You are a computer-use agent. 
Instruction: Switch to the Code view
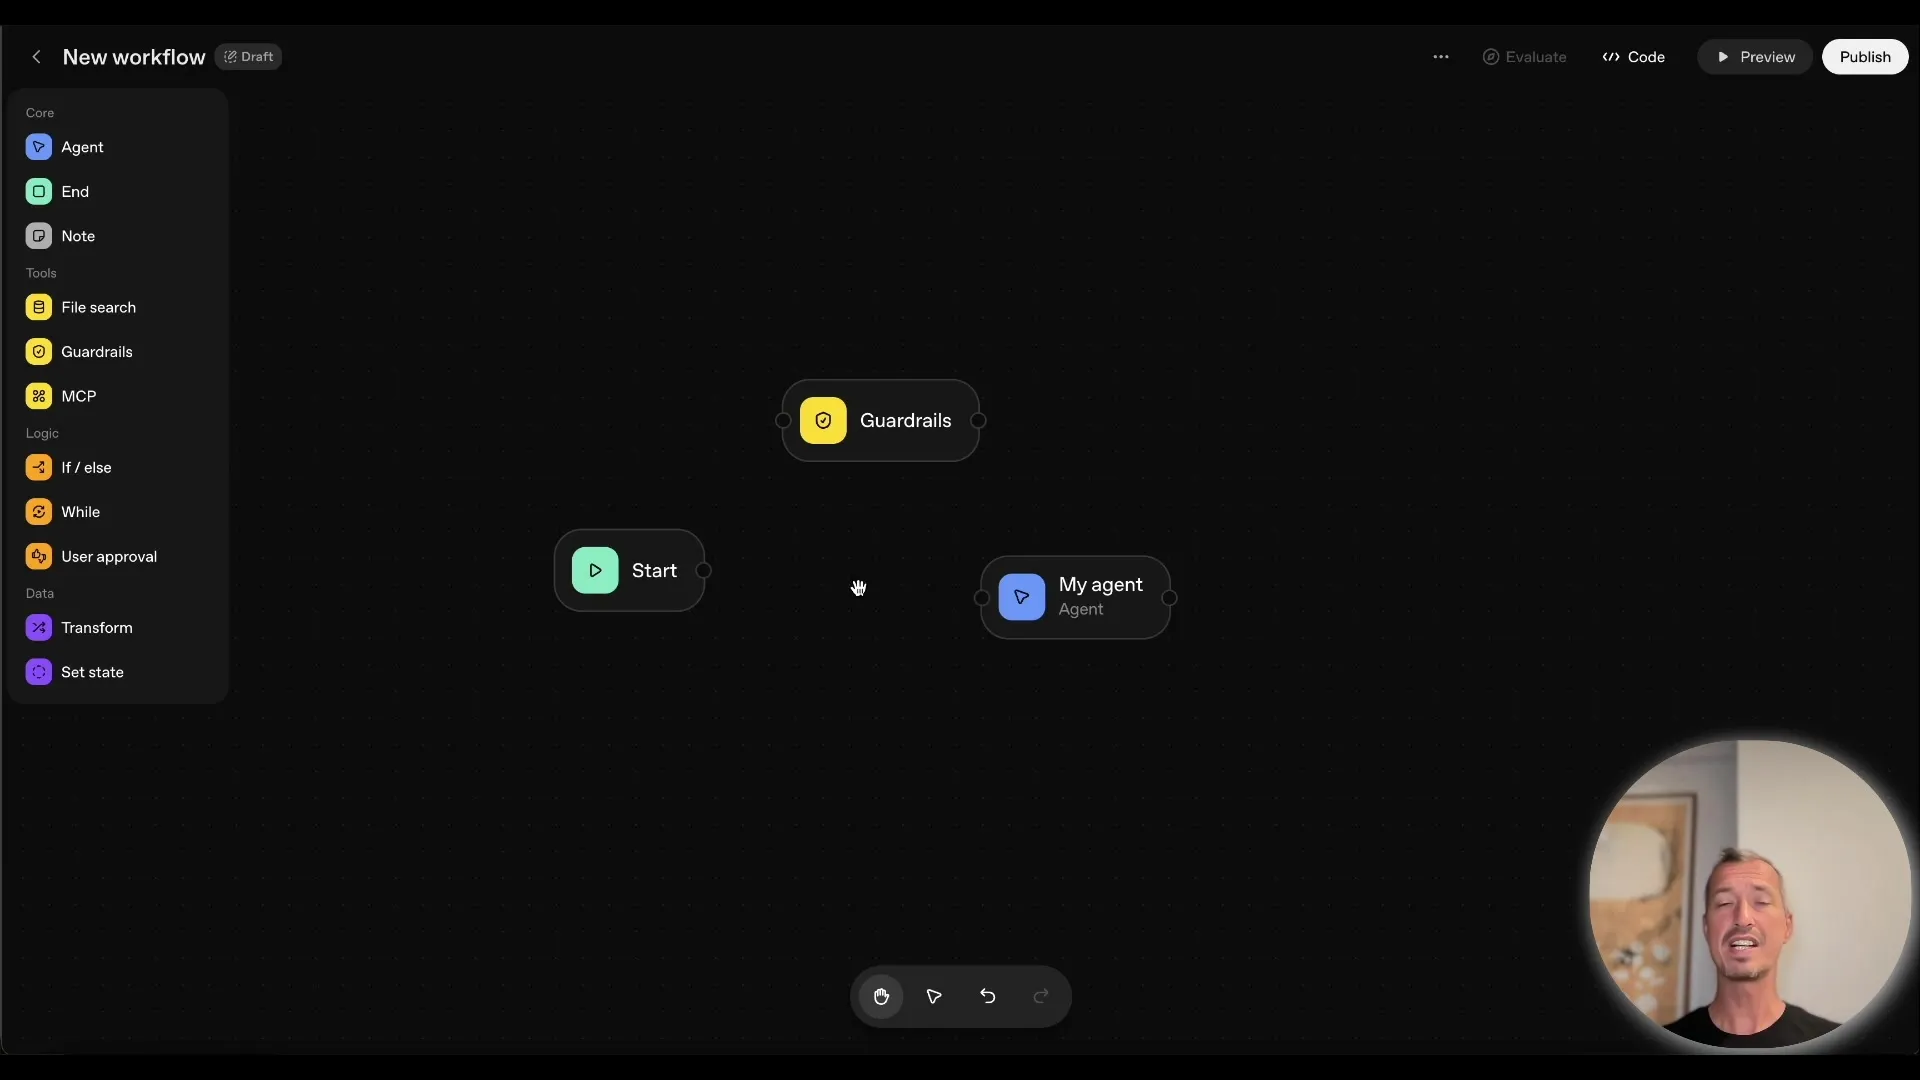coord(1633,57)
